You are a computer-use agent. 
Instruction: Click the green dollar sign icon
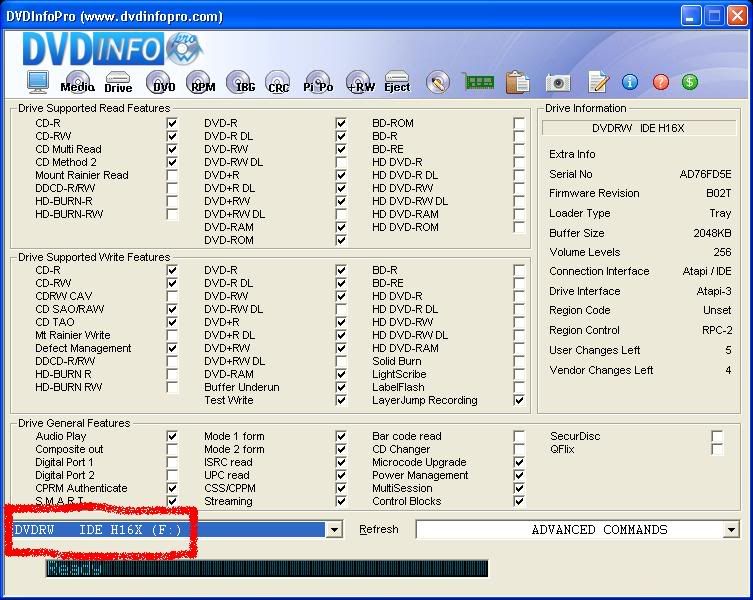690,82
